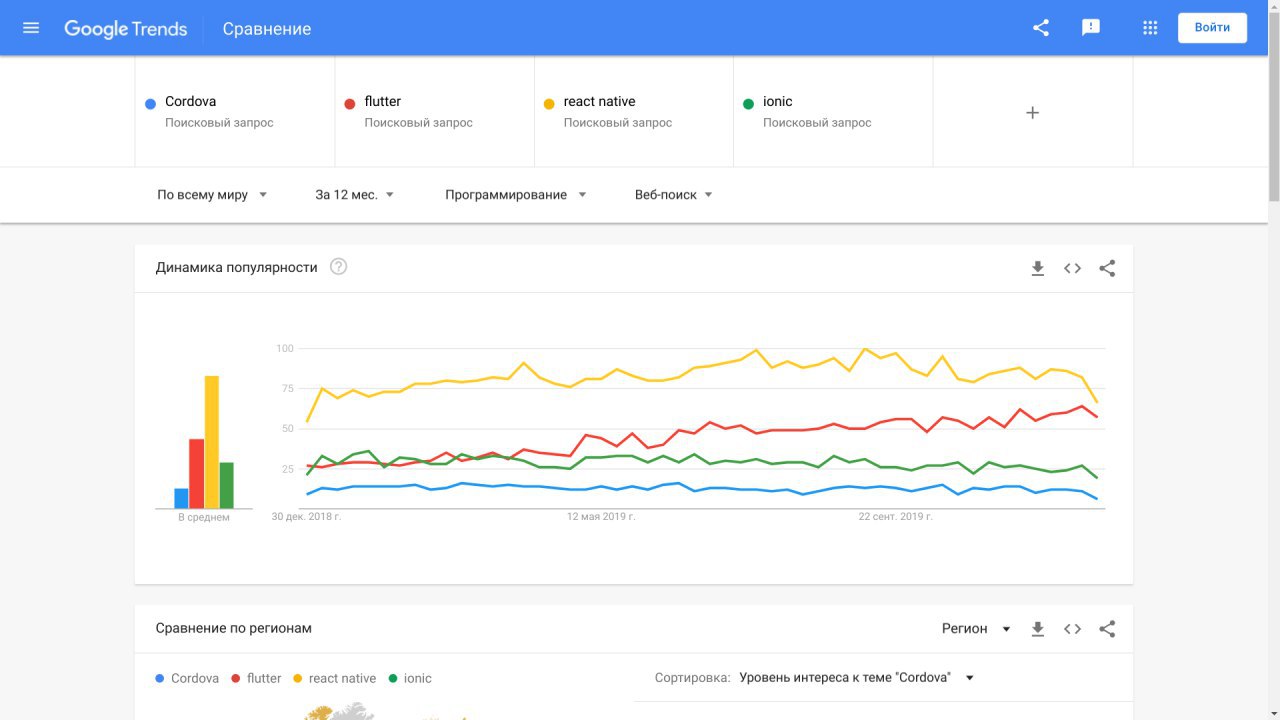Click the Google Trends logo
This screenshot has height=720, width=1280.
pyautogui.click(x=126, y=29)
